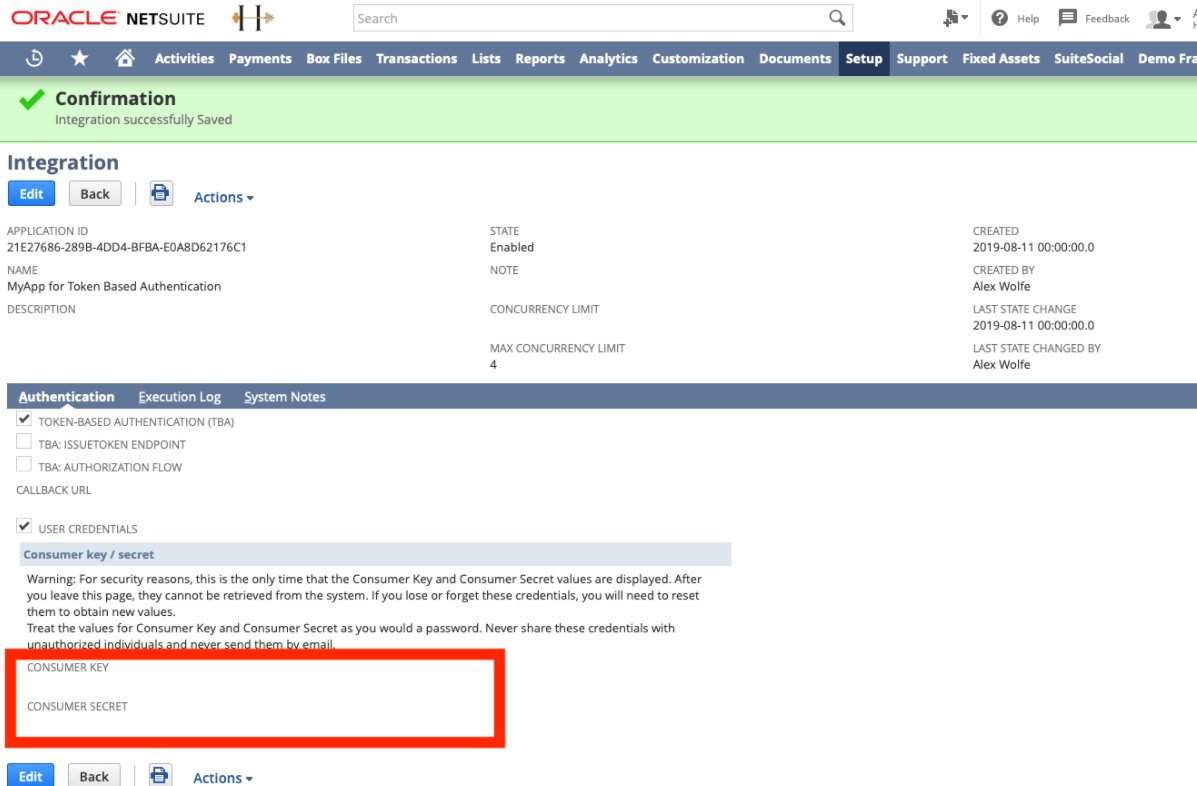Switch to the System Notes tab

point(285,396)
